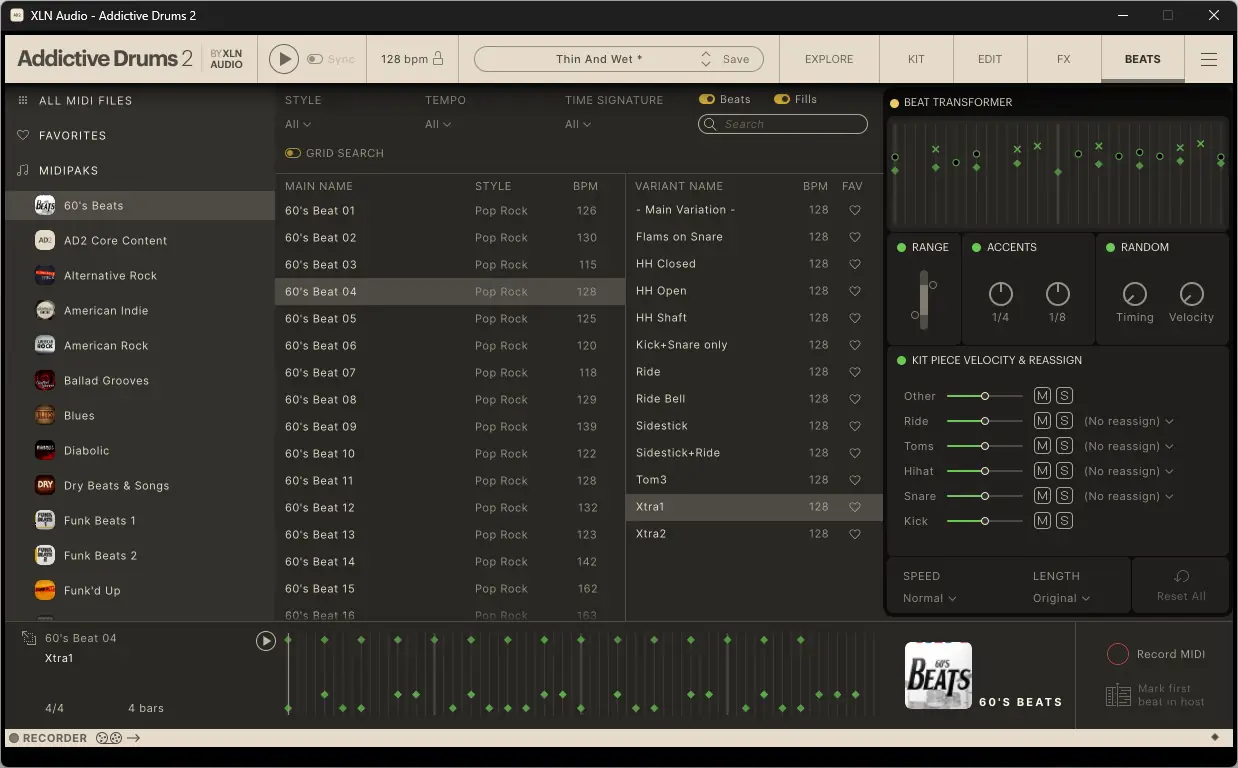Favorite the Main Variation heart
This screenshot has width=1238, height=768.
854,210
